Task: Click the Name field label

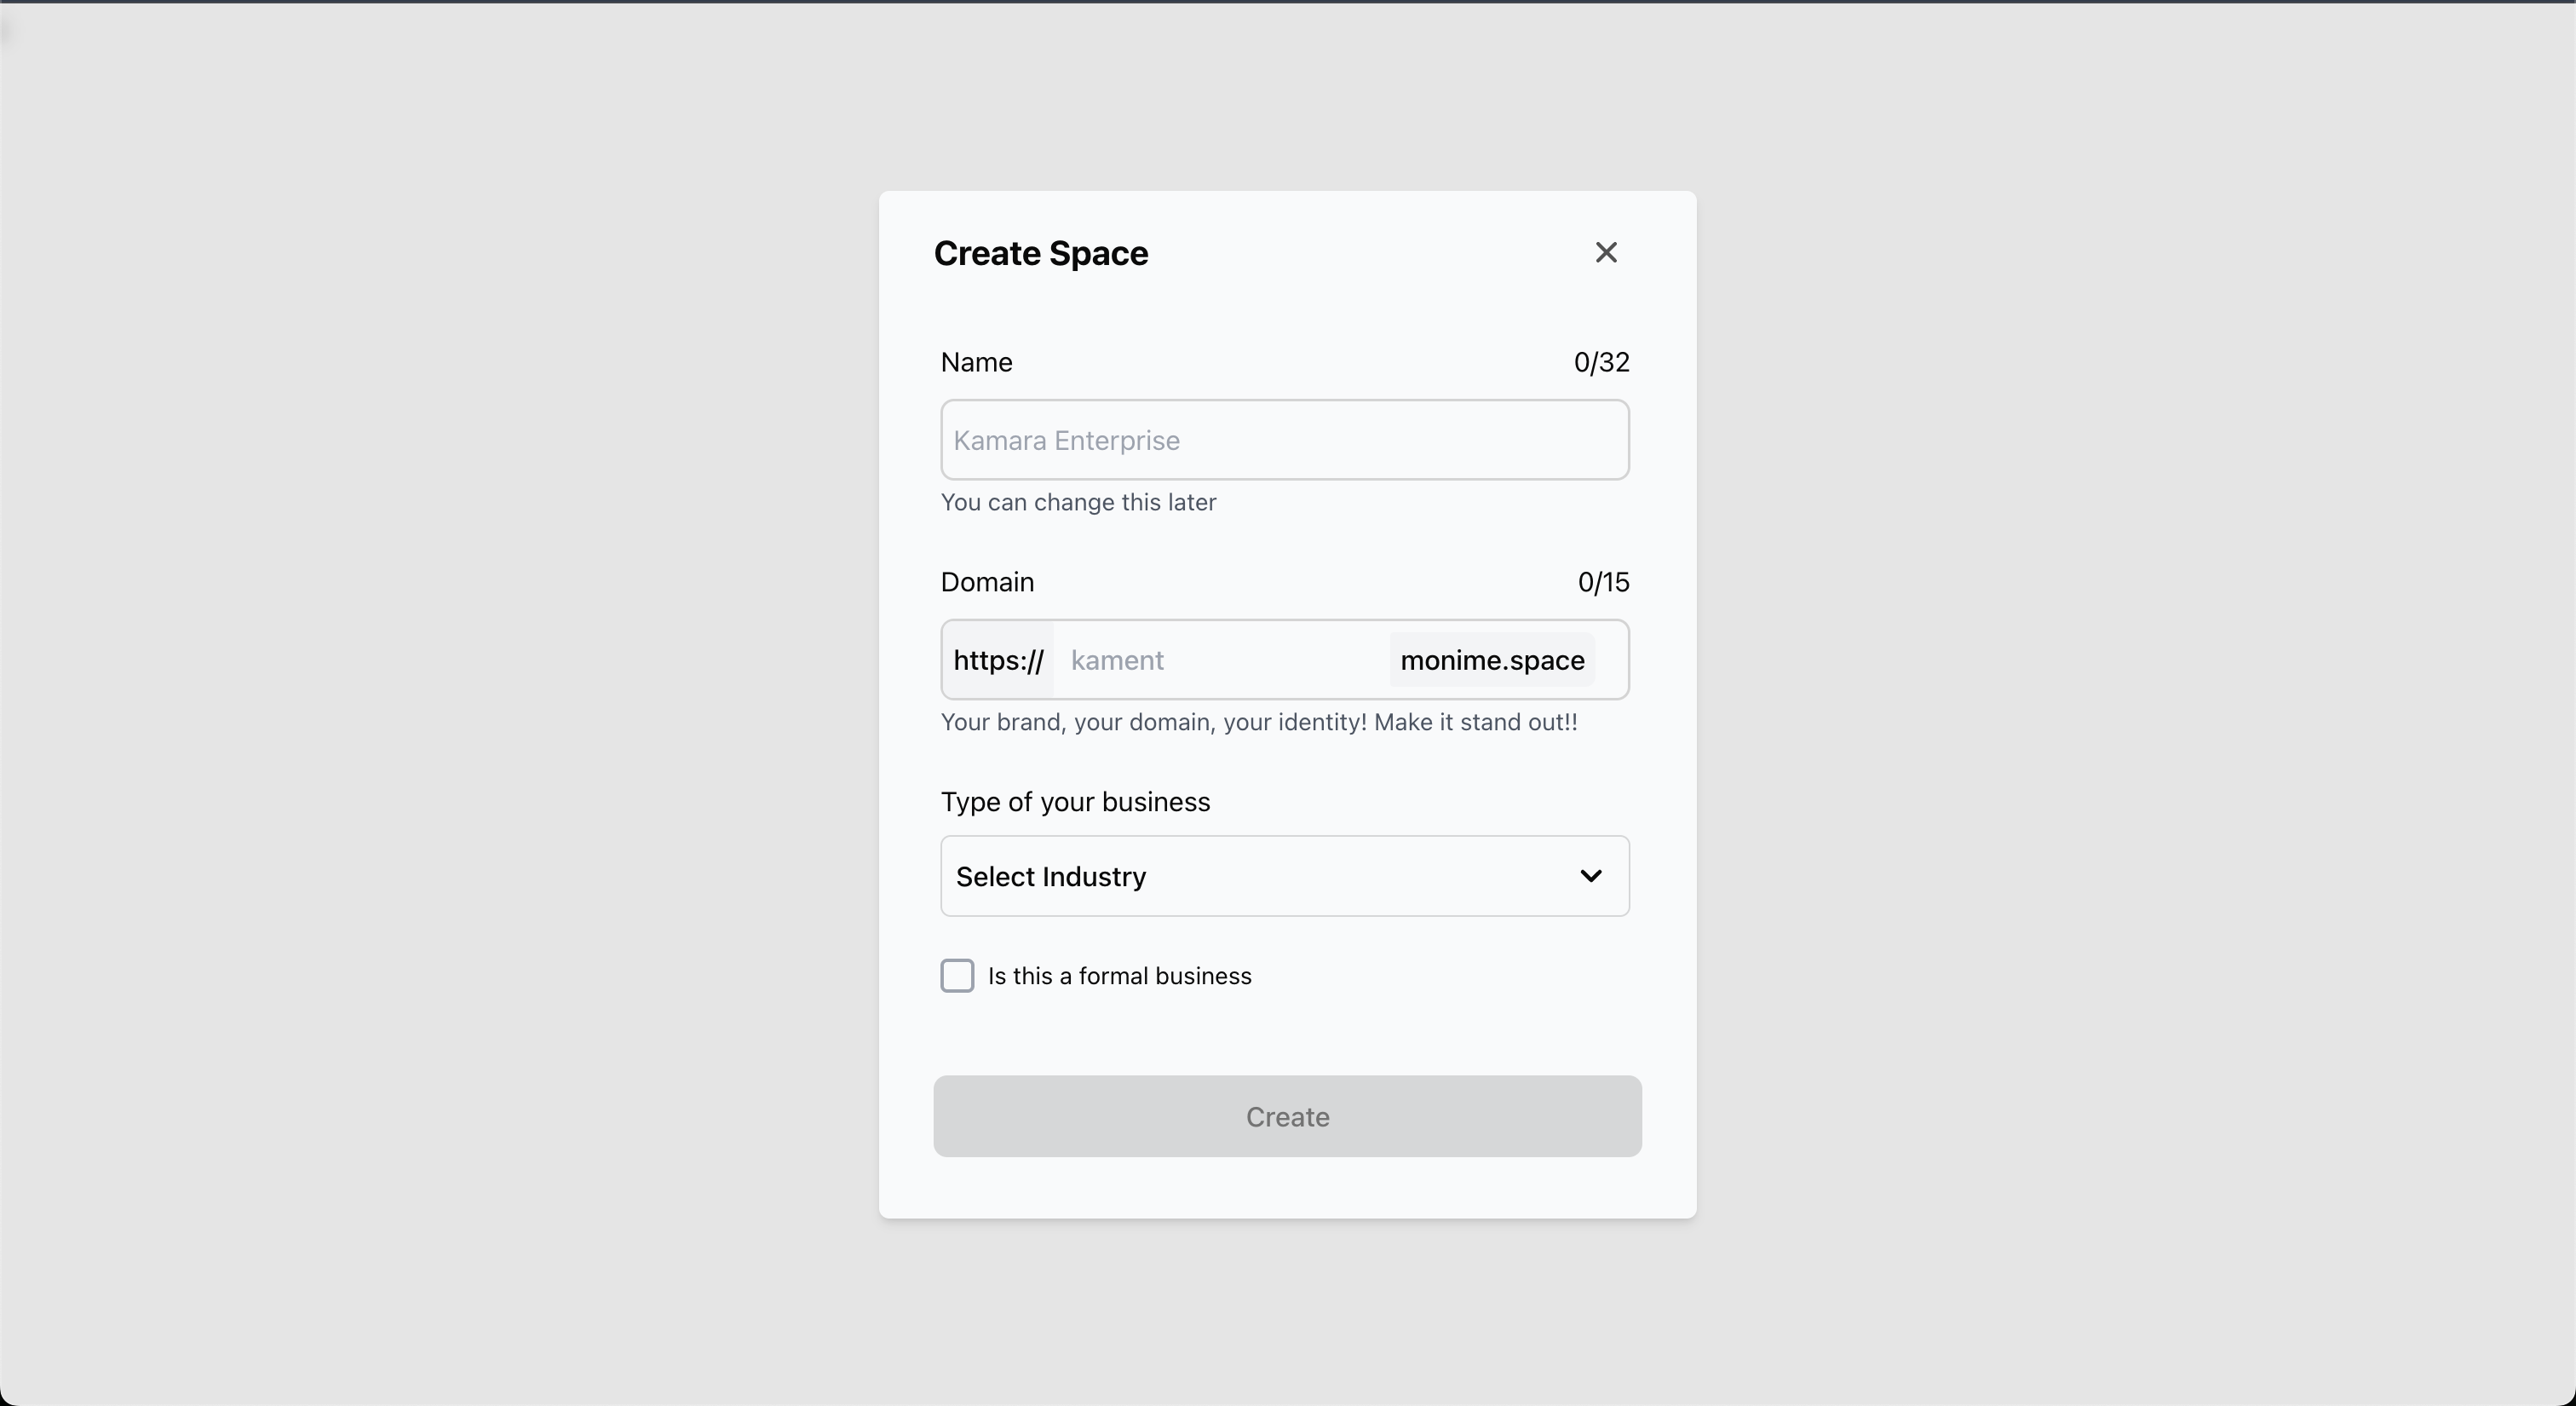Action: tap(977, 362)
